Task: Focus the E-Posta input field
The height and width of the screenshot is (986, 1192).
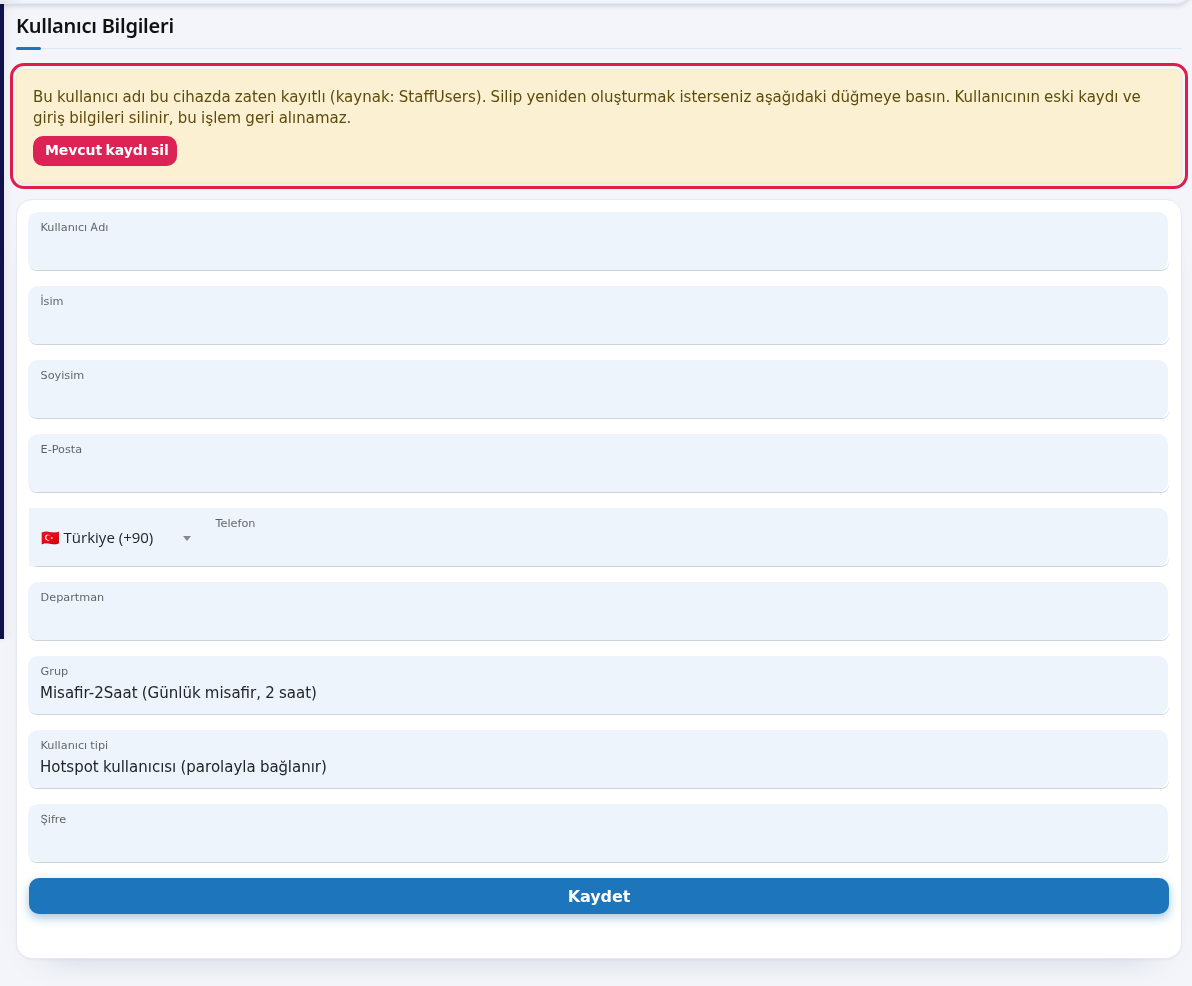Action: pyautogui.click(x=598, y=463)
